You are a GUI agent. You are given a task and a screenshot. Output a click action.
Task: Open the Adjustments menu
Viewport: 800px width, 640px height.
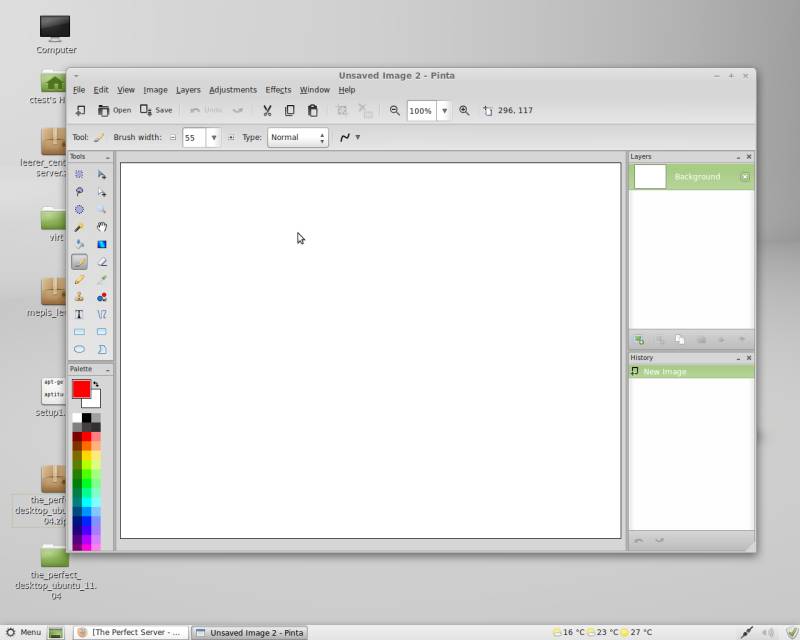(232, 90)
